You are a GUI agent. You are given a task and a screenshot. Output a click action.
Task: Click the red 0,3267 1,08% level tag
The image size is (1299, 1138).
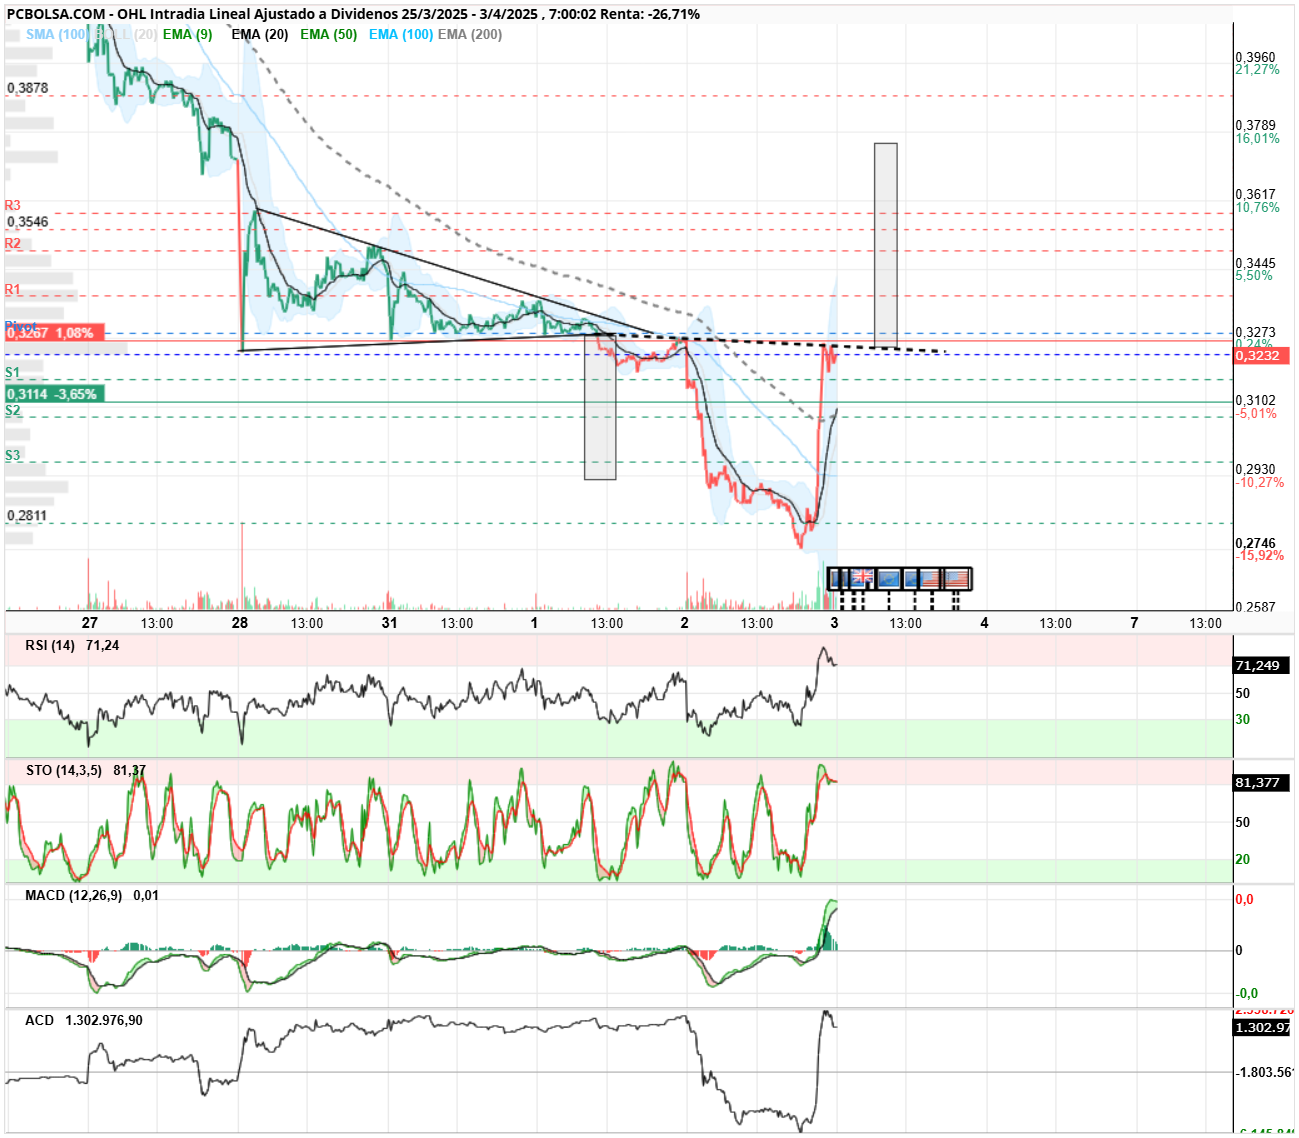coord(54,333)
